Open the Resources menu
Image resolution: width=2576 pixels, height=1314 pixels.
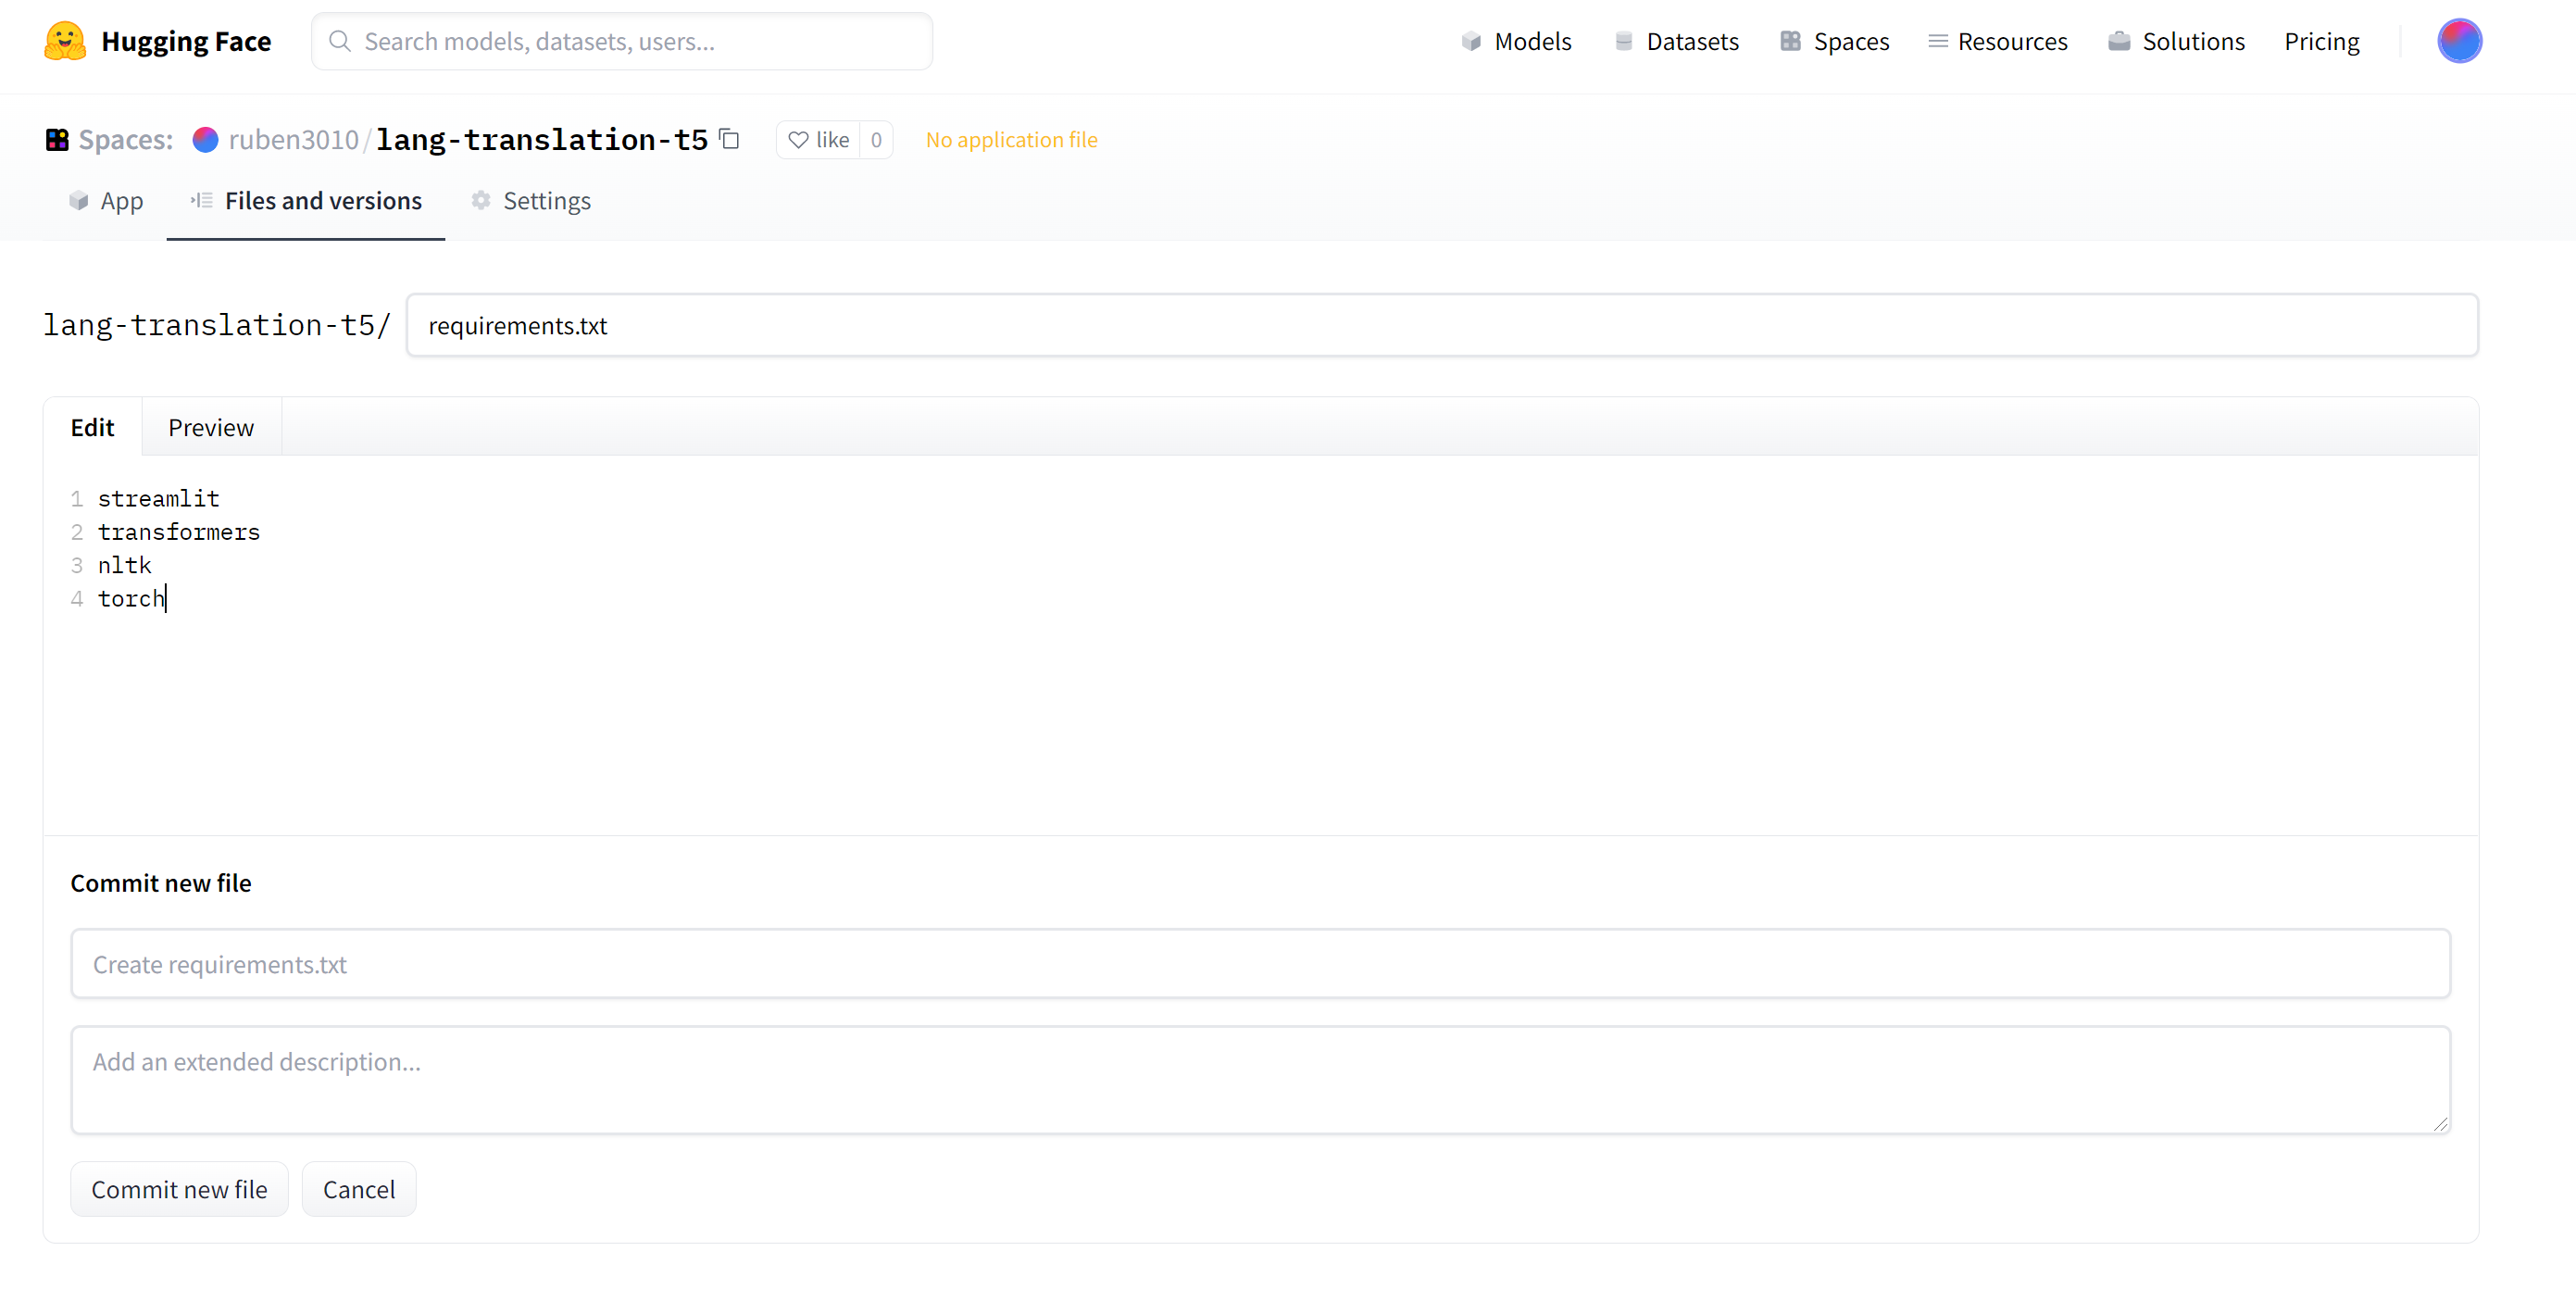[x=1997, y=41]
